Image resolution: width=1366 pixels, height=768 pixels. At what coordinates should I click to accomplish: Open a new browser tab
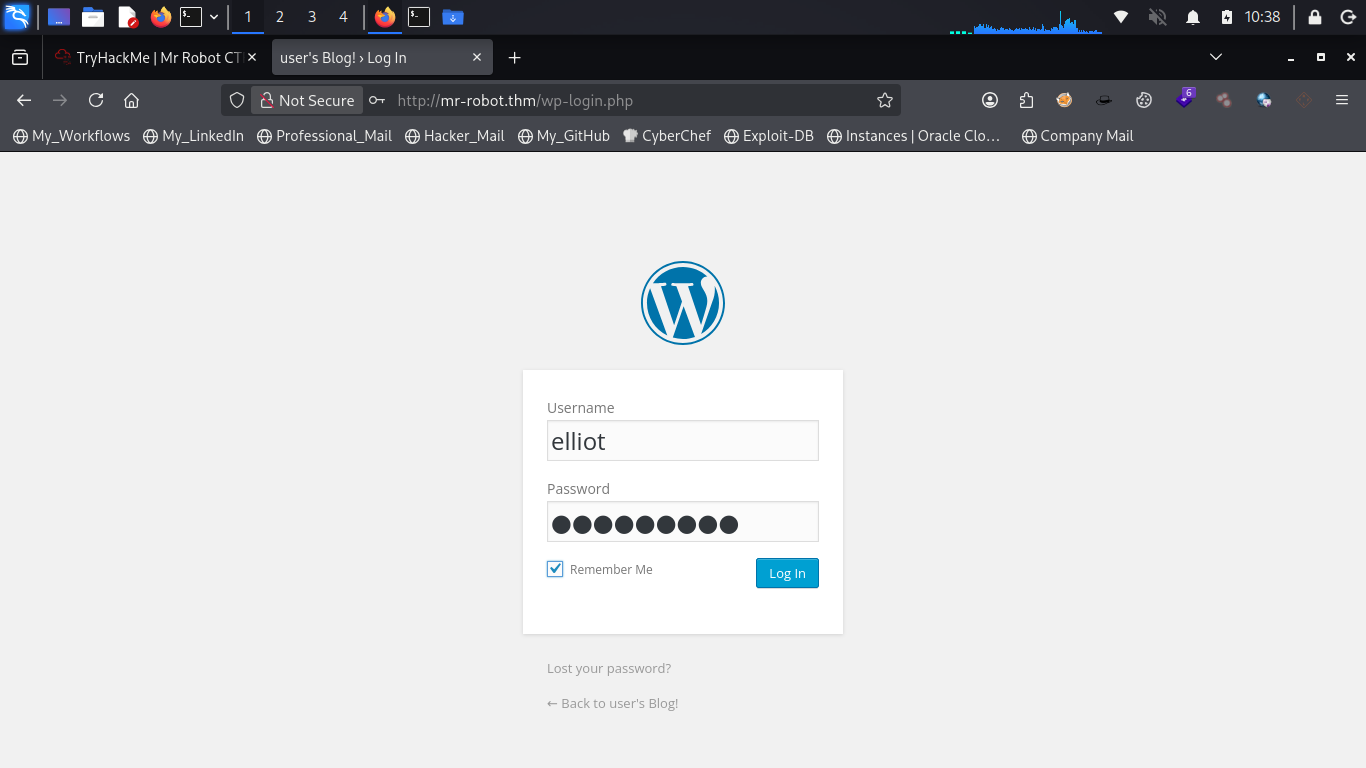tap(515, 58)
